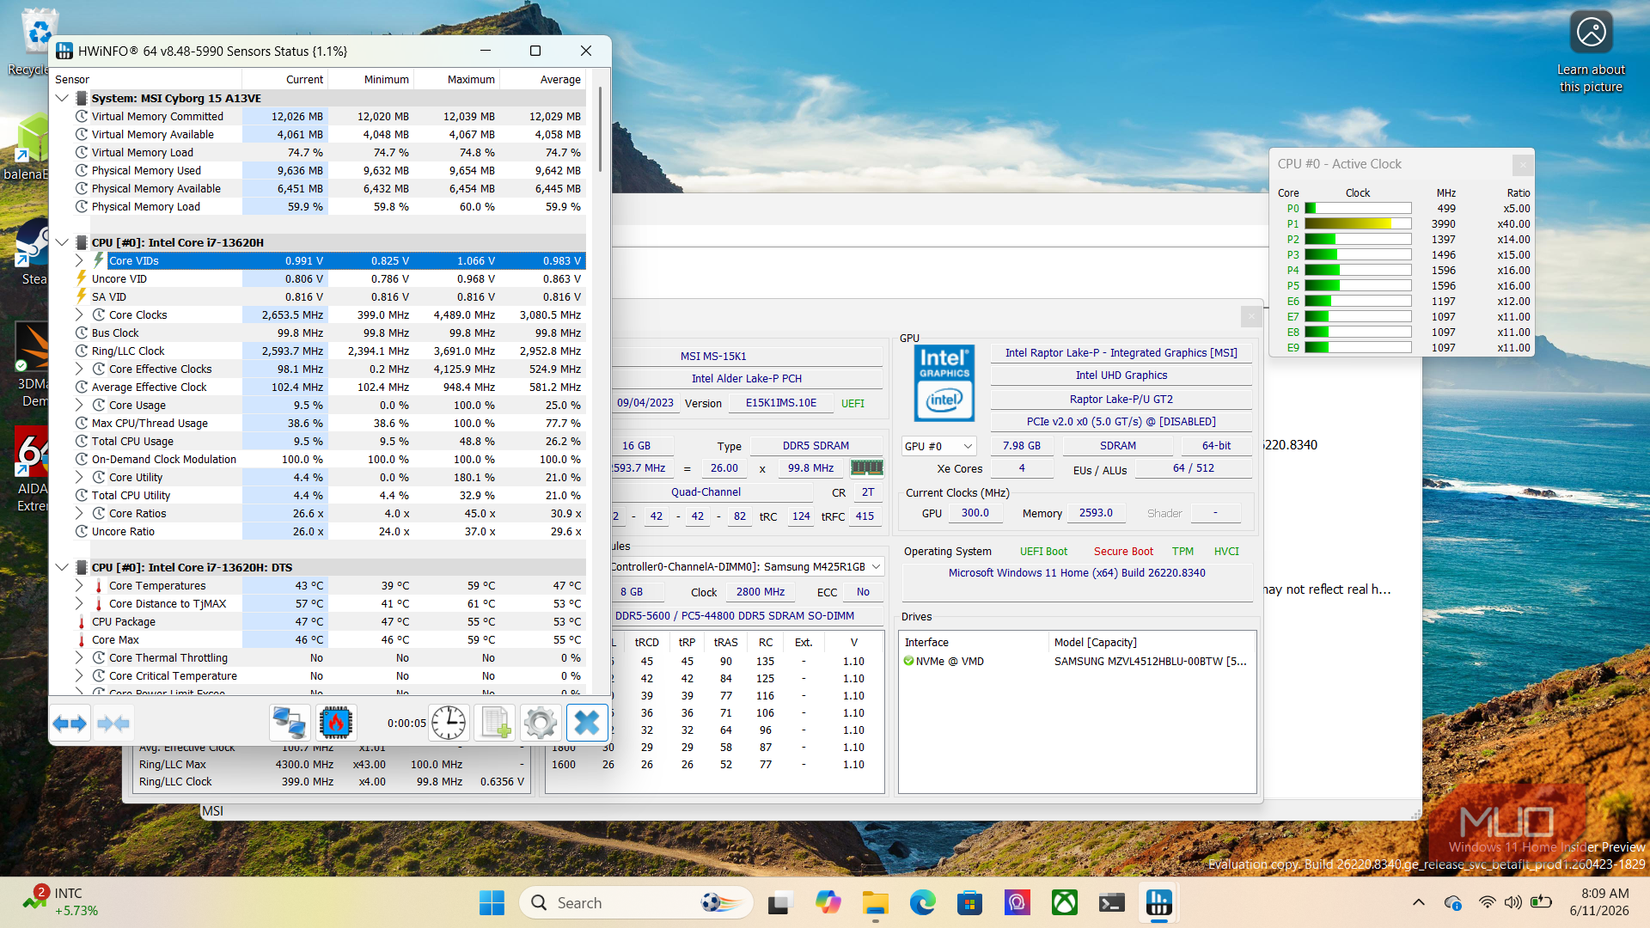Open the Xbox app from taskbar
Image resolution: width=1650 pixels, height=928 pixels.
[x=1064, y=903]
